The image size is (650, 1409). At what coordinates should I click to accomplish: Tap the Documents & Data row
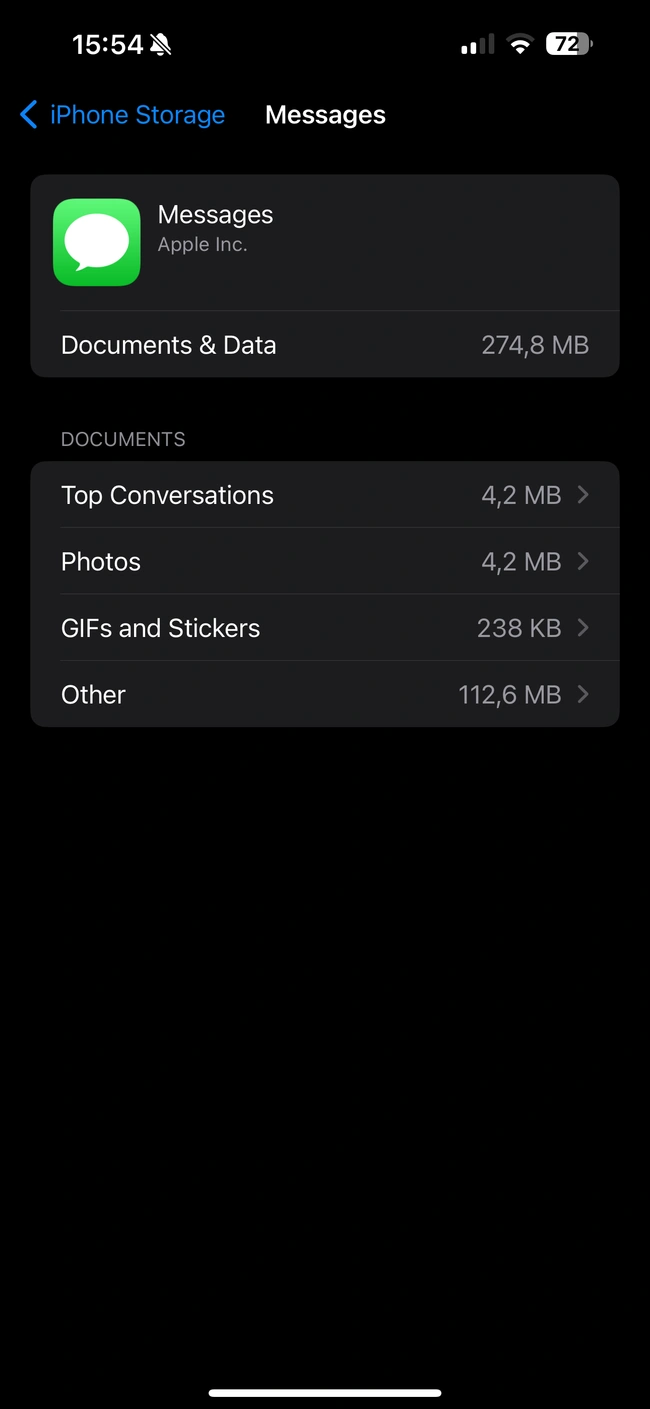tap(325, 344)
